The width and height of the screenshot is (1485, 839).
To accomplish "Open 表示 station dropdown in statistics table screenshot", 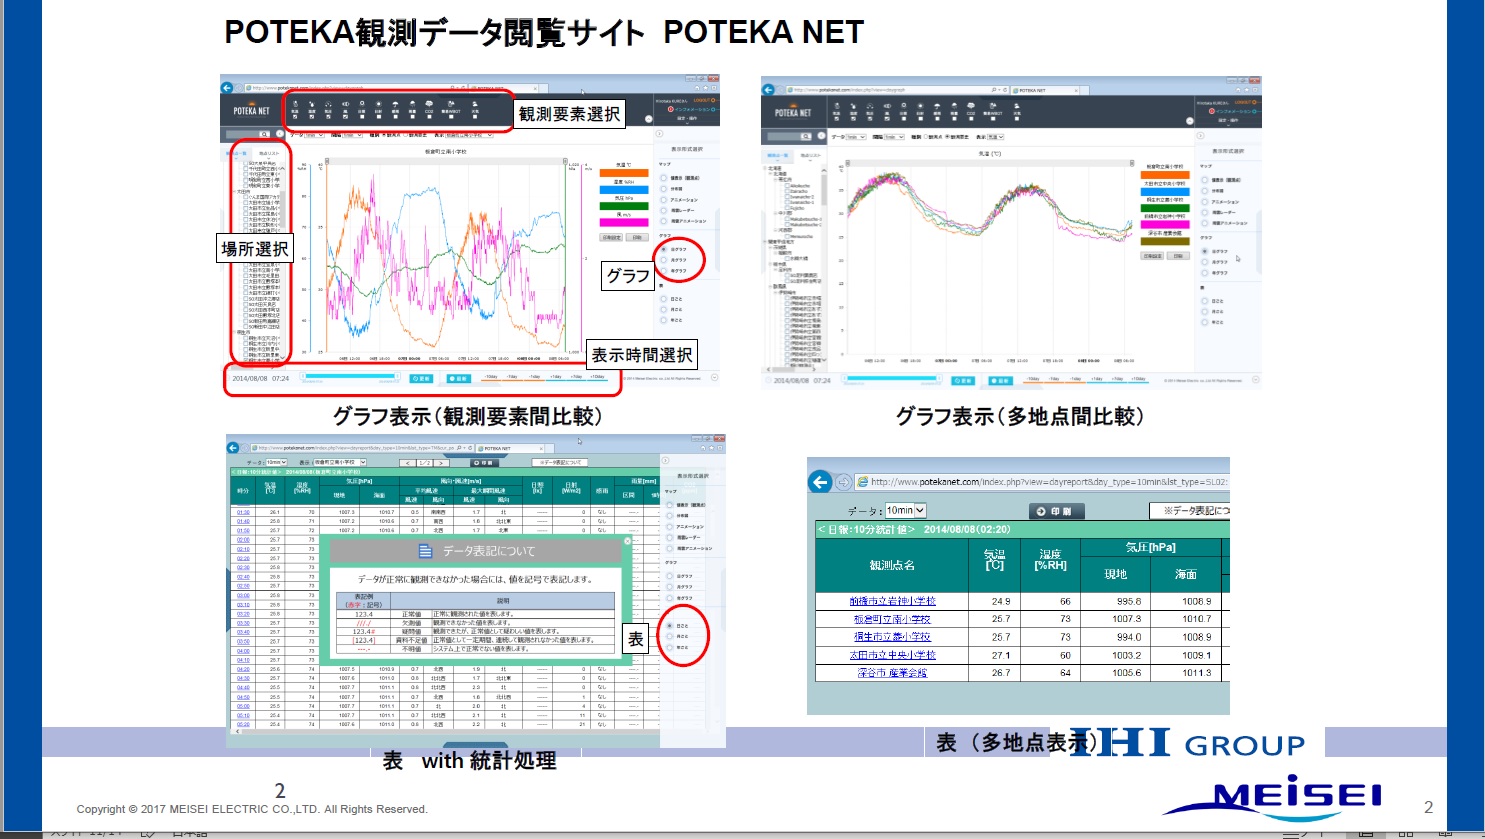I will click(x=340, y=462).
